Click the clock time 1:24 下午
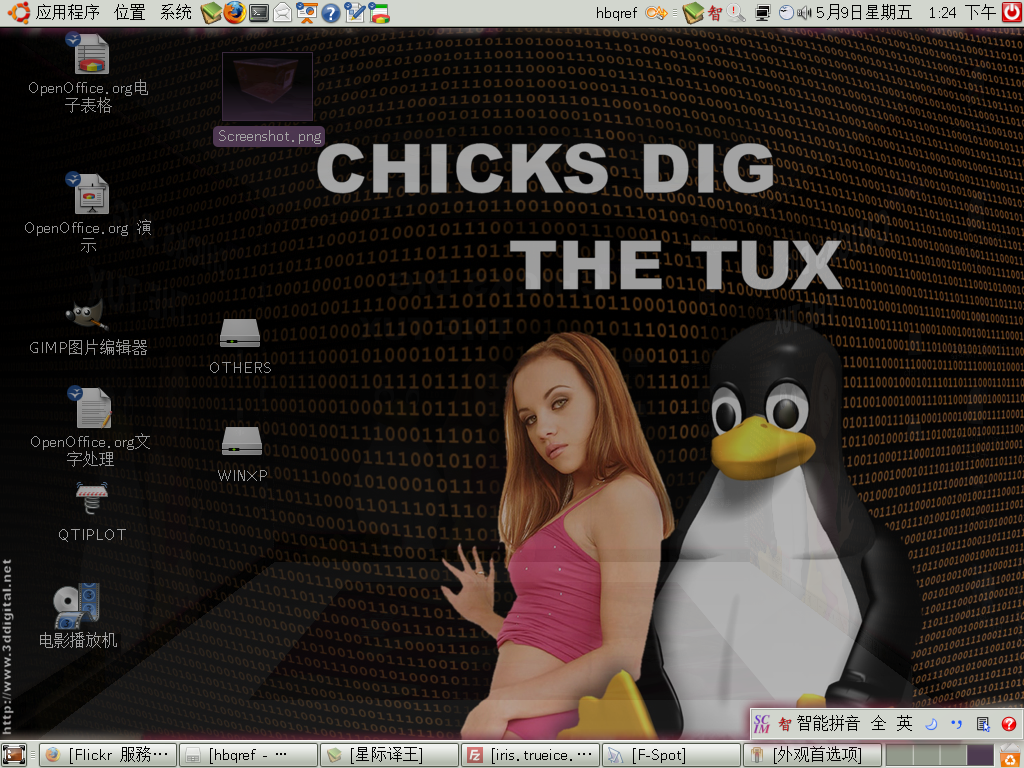Image resolution: width=1024 pixels, height=768 pixels. click(x=962, y=12)
